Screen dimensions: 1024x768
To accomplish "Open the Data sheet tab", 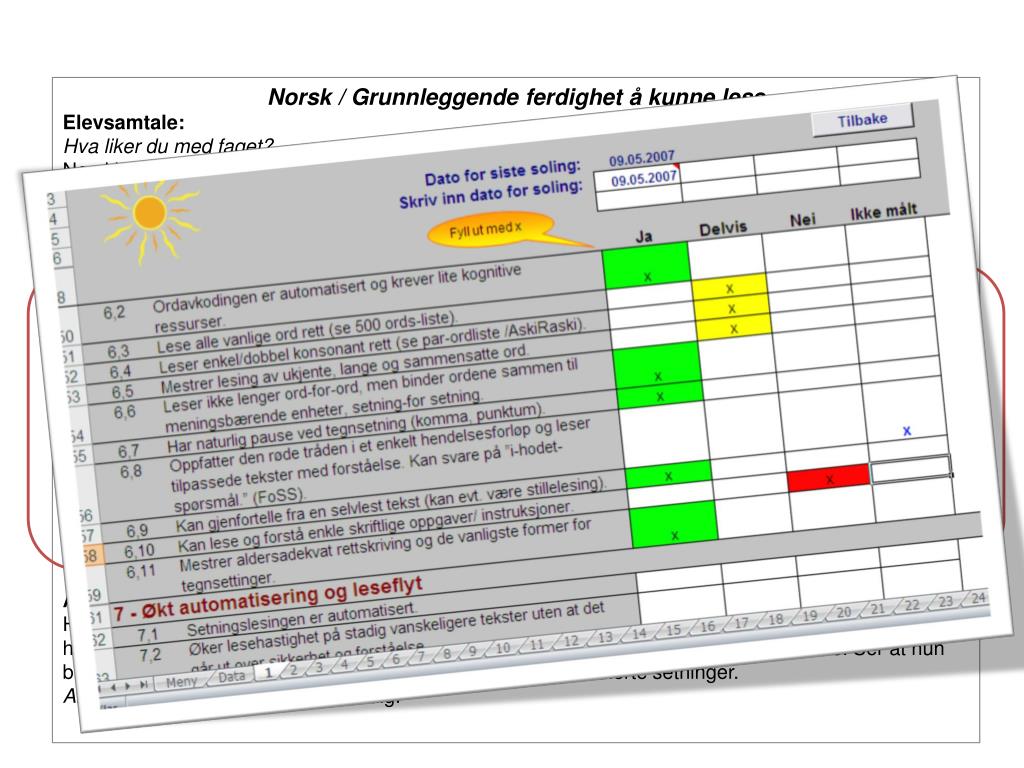I will pyautogui.click(x=231, y=677).
